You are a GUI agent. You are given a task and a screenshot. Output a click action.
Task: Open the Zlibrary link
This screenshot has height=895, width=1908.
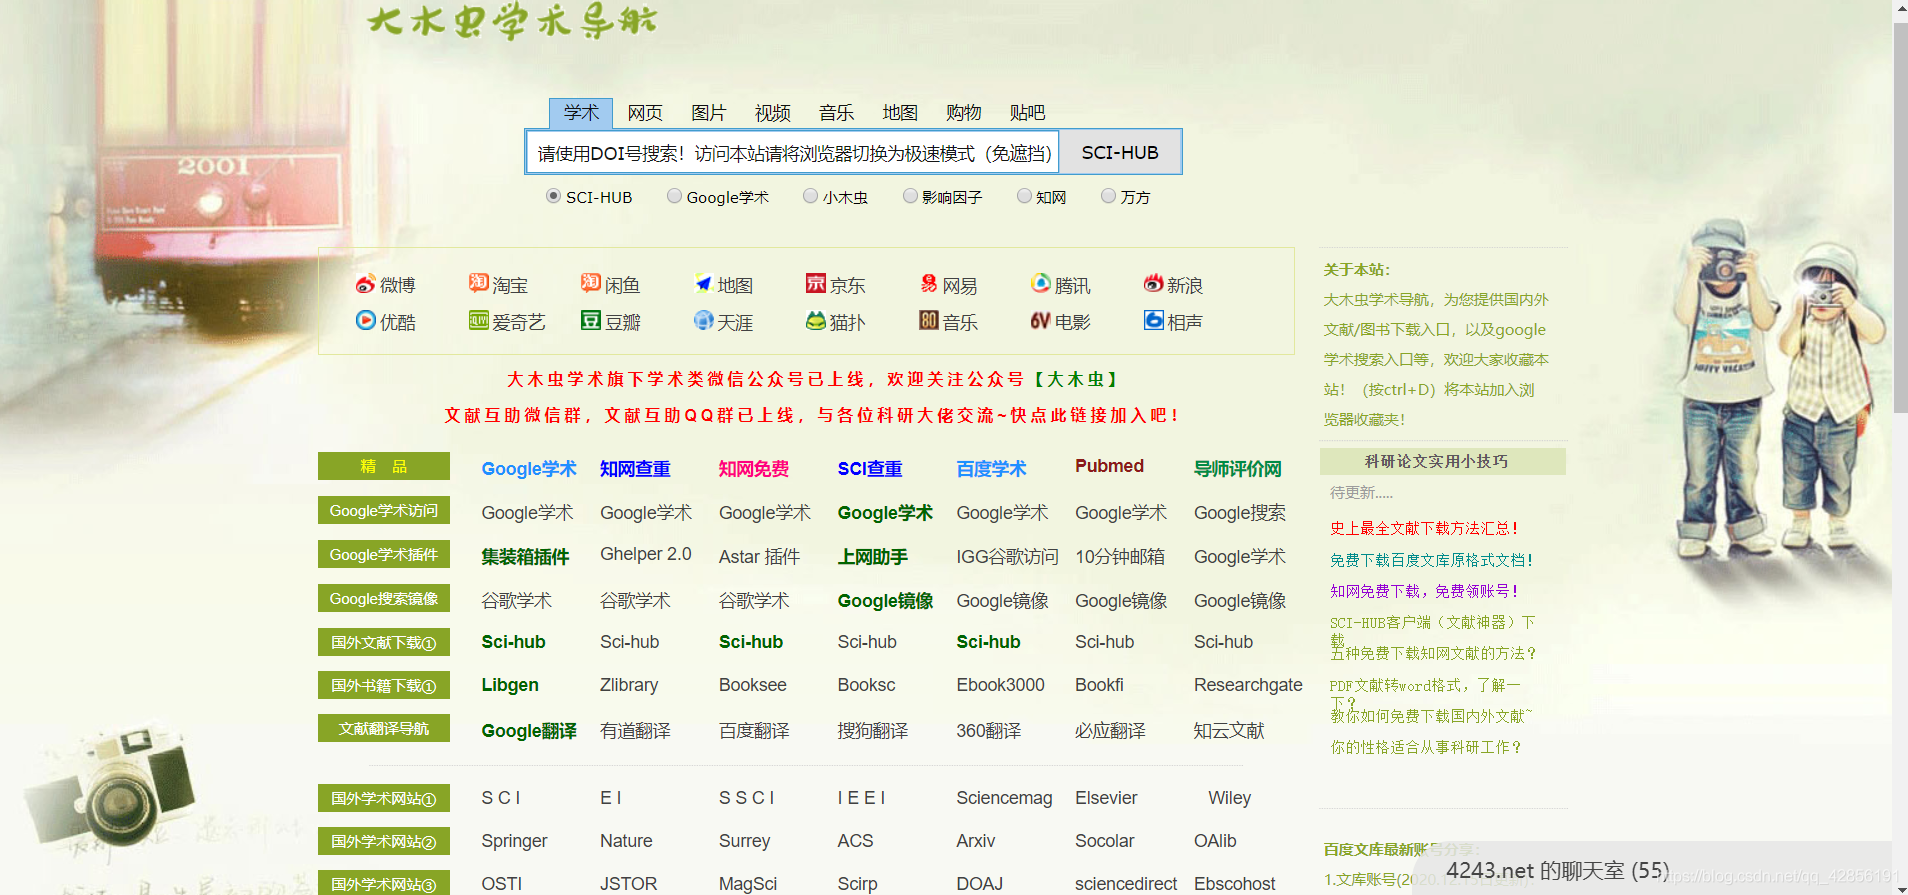[x=629, y=685]
